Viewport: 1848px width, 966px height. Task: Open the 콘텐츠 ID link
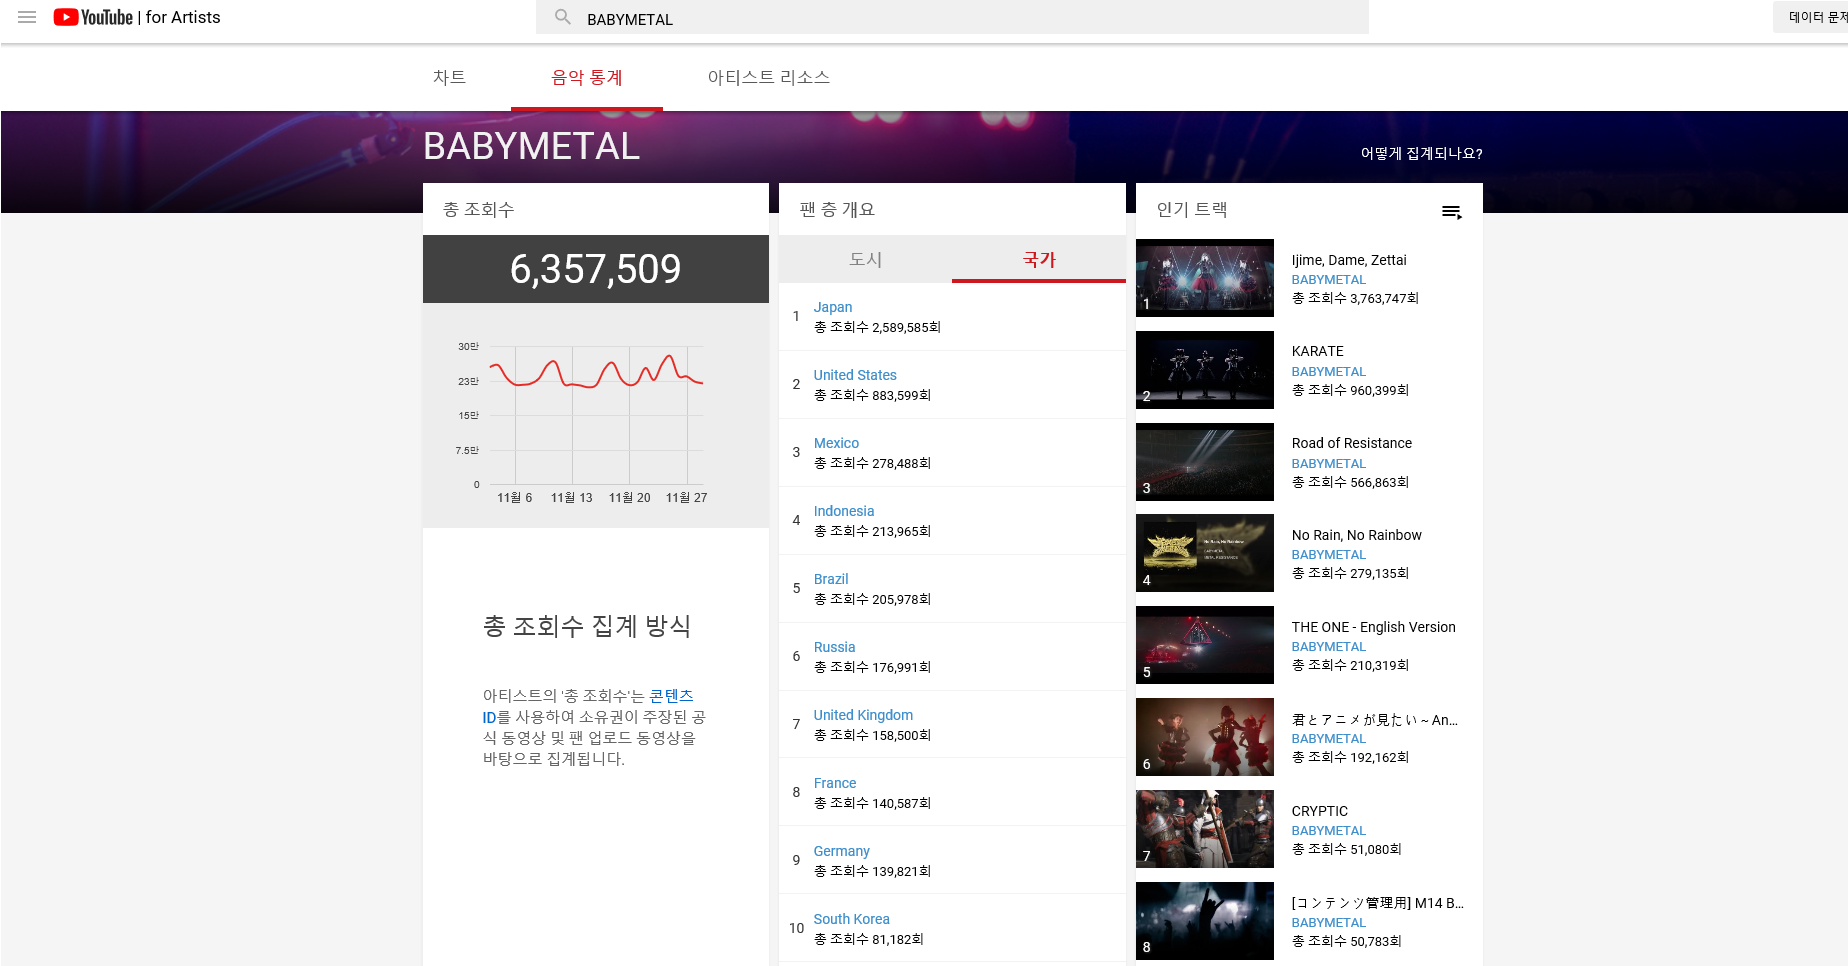[671, 696]
